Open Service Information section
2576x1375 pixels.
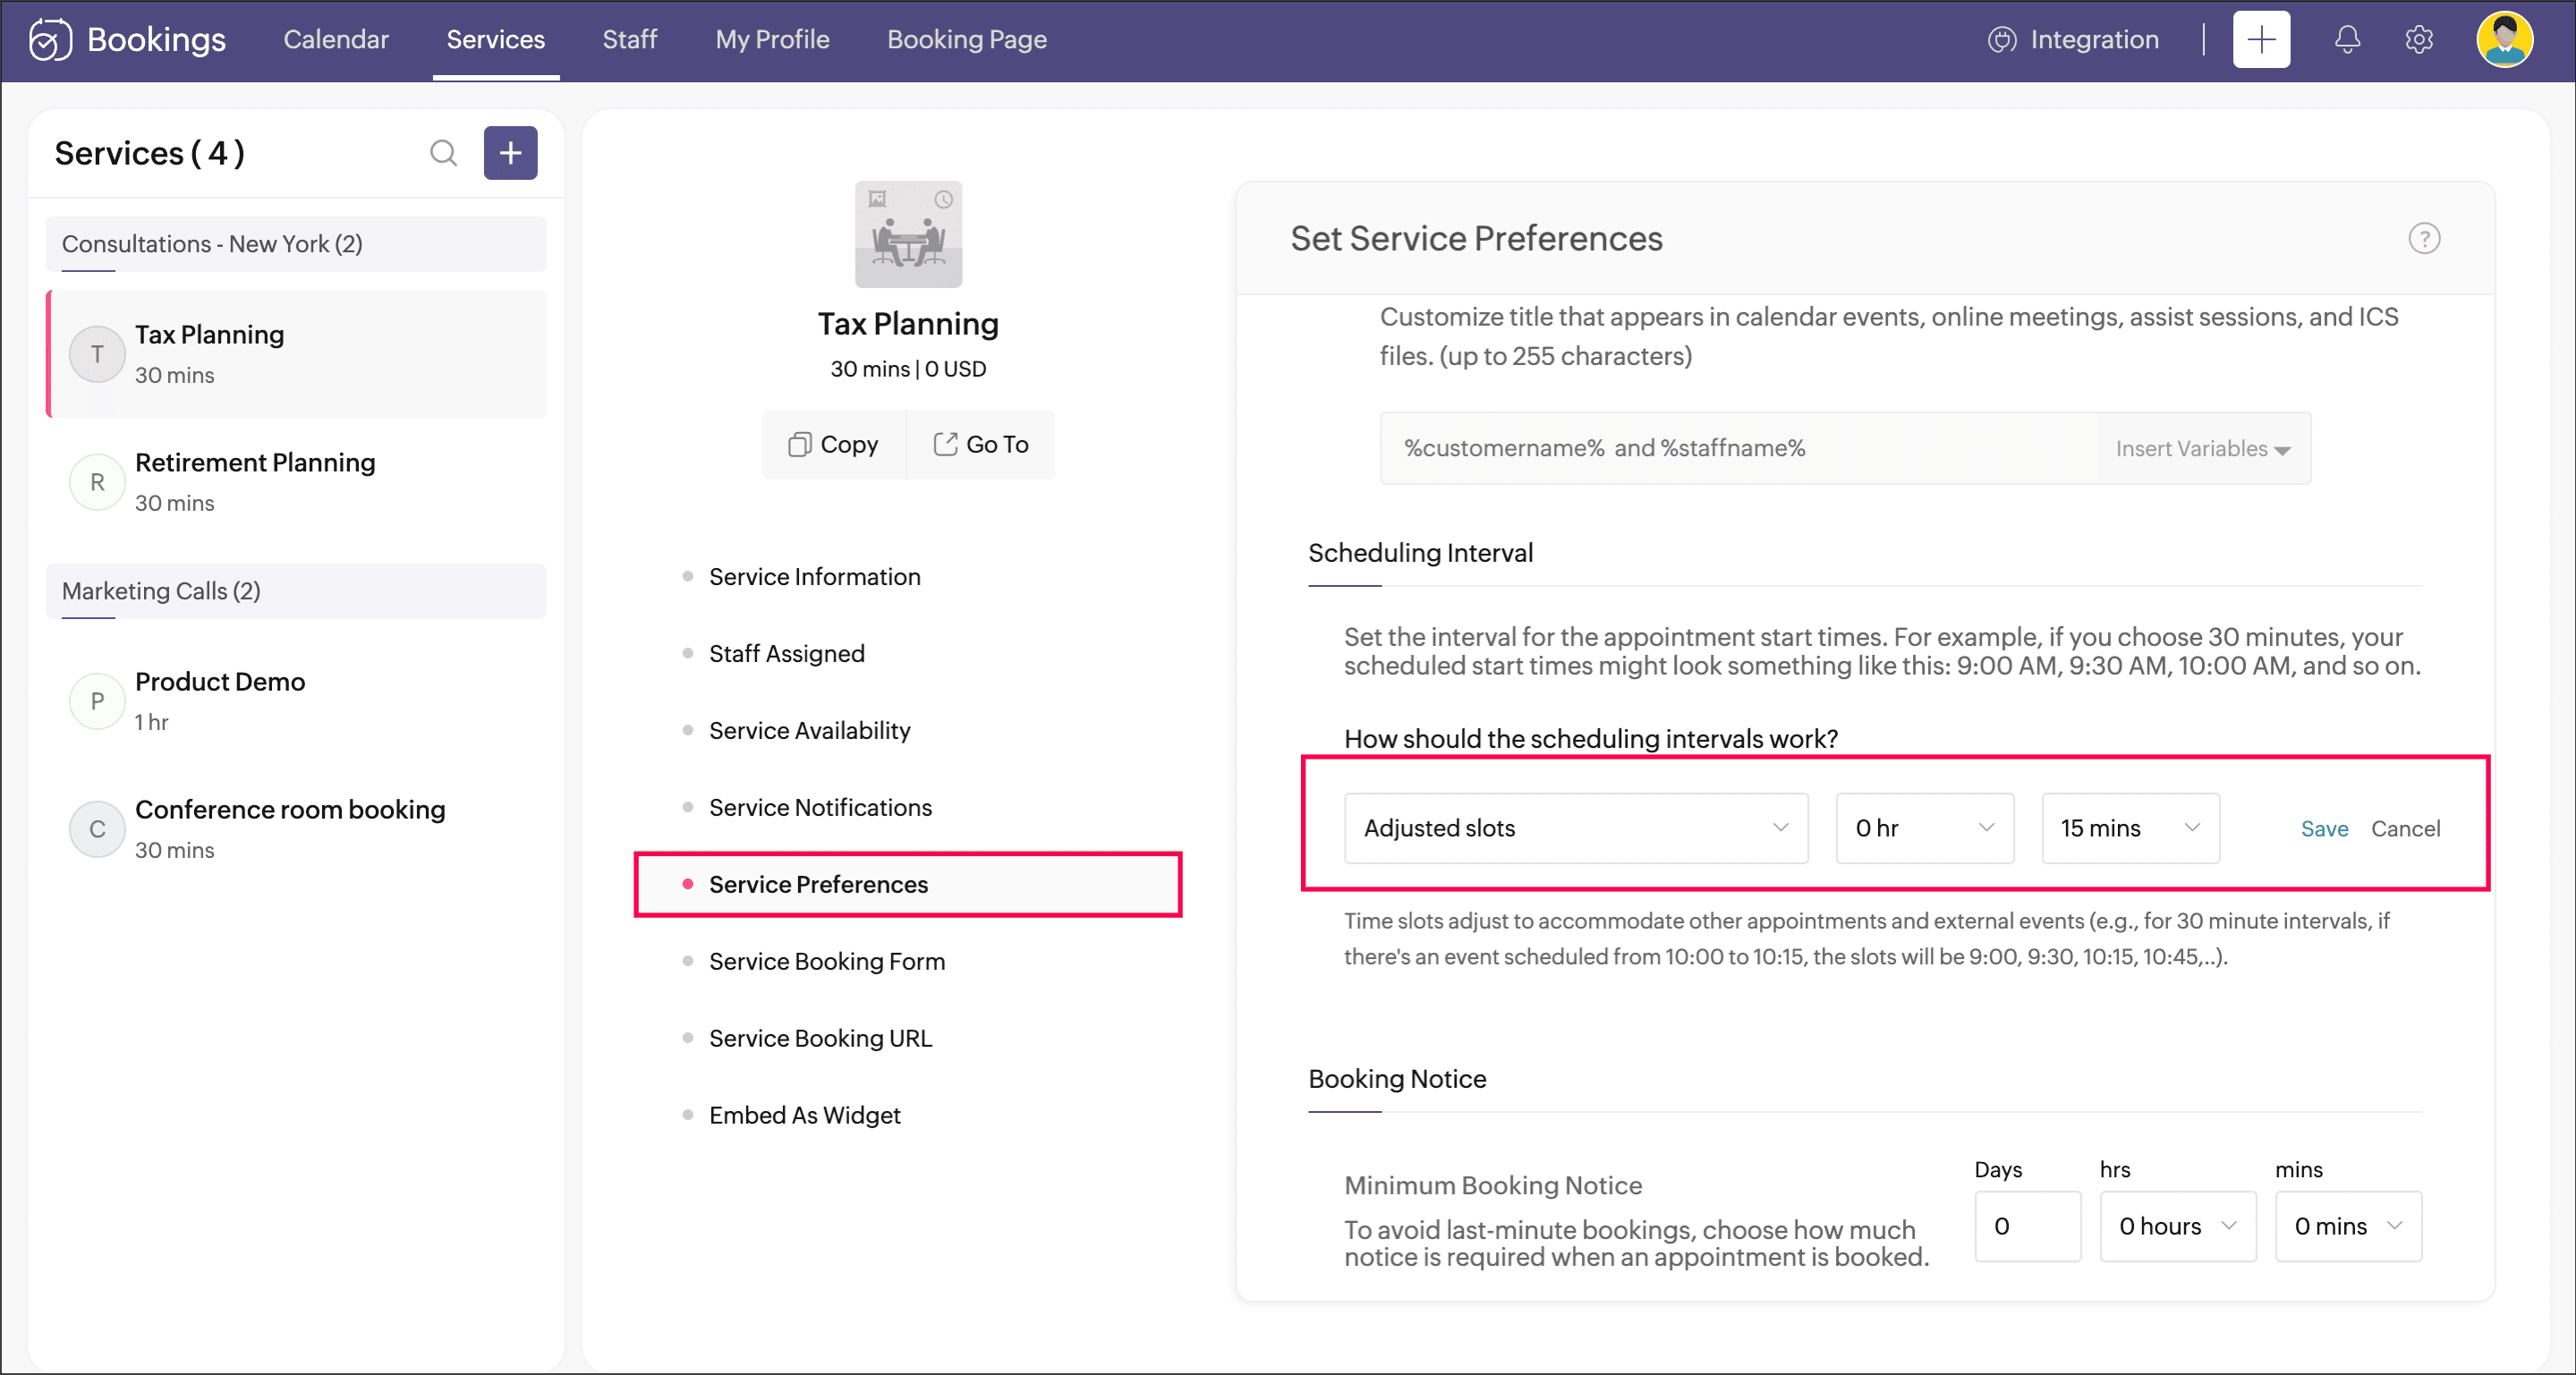[x=814, y=577]
